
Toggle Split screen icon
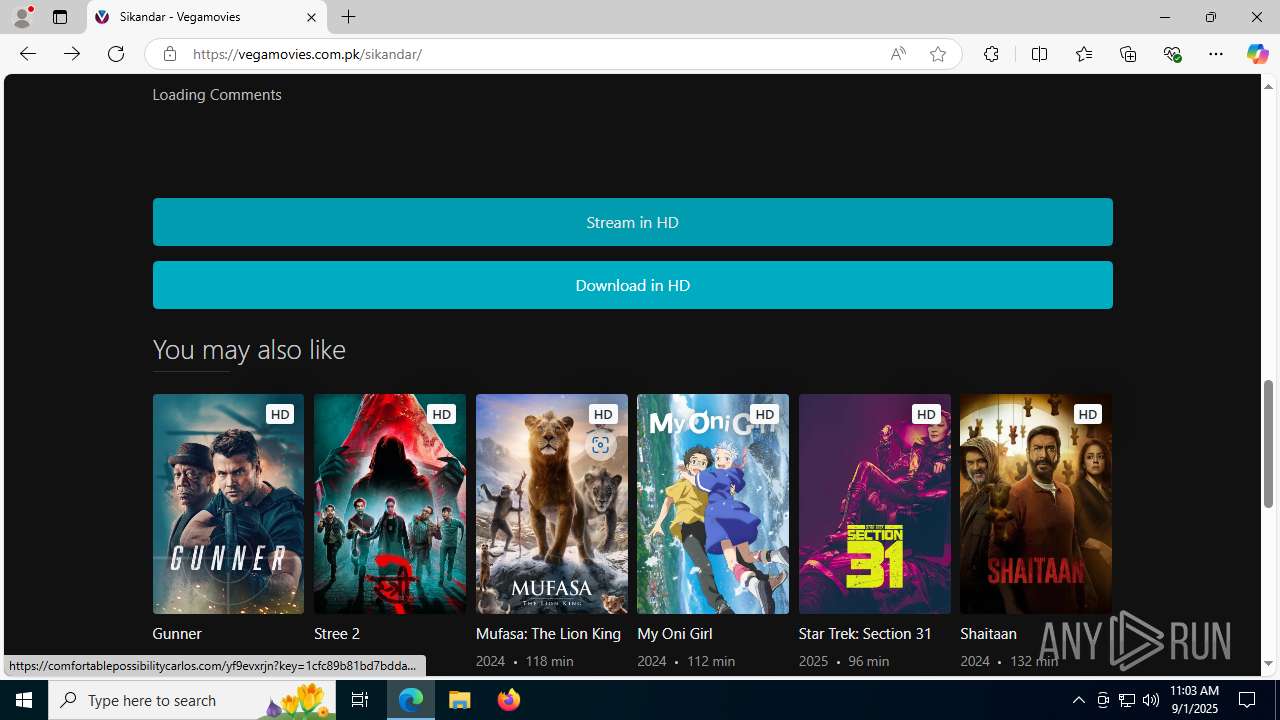point(1039,54)
